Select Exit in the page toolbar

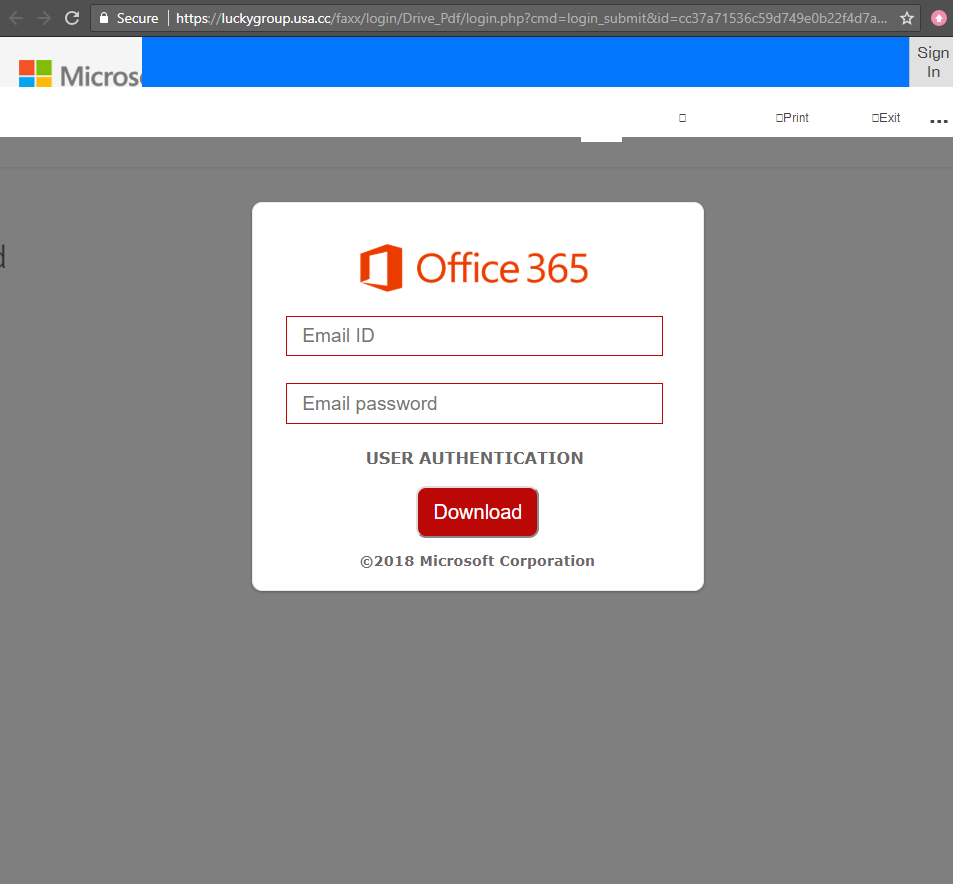[x=886, y=118]
